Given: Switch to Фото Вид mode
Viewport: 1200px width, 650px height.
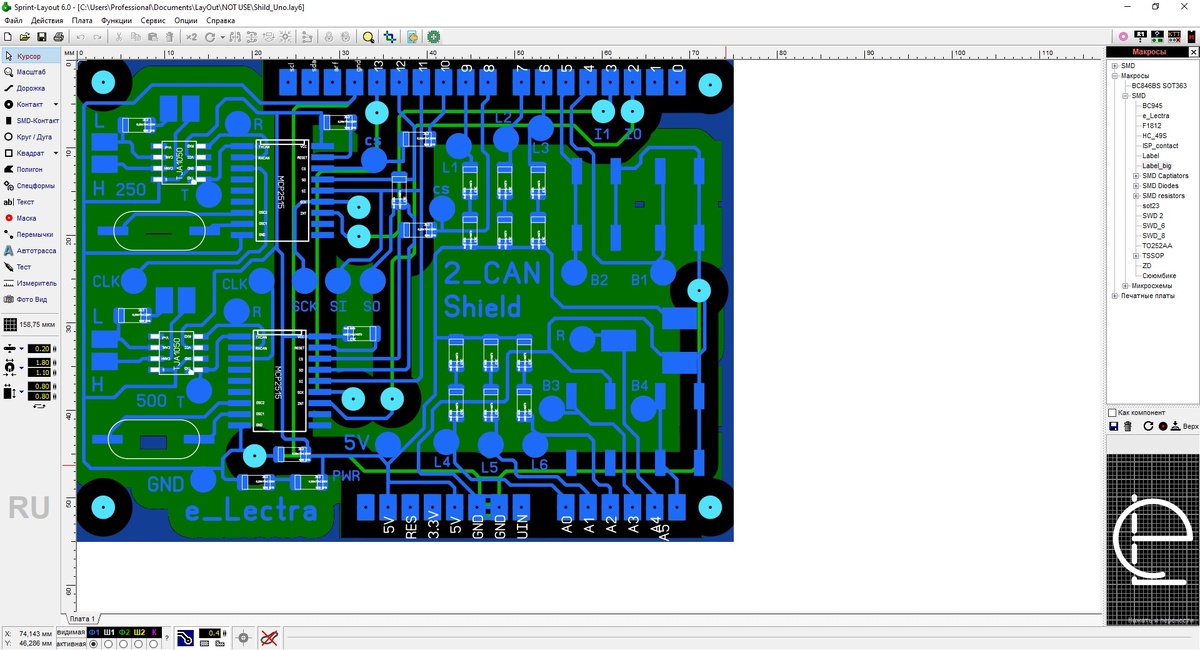Looking at the screenshot, I should click(x=30, y=299).
